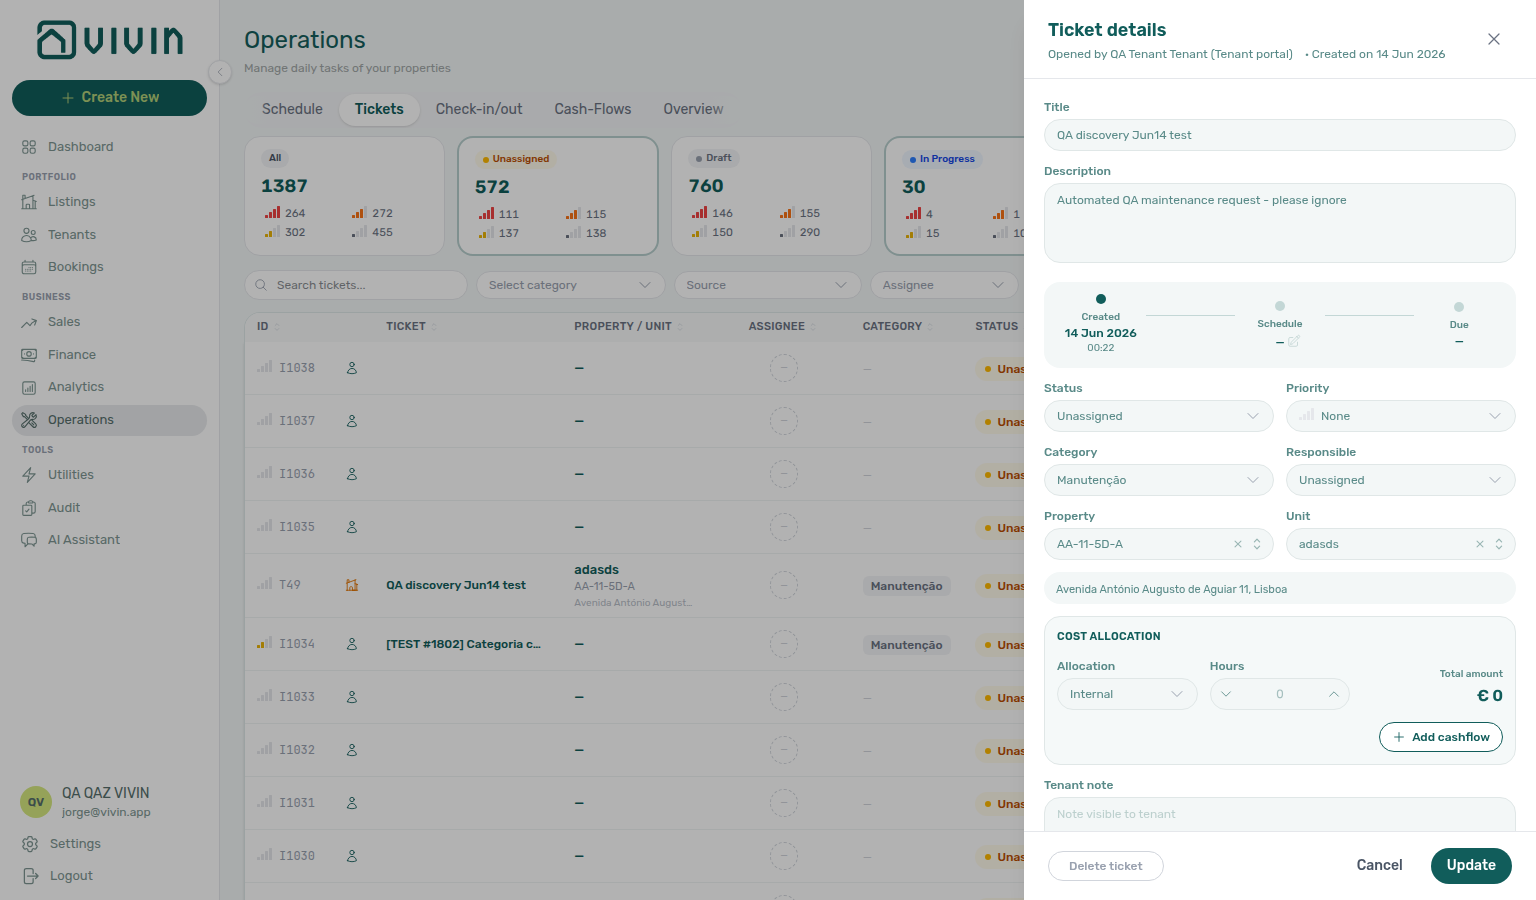Click the person icon in row I1038
The width and height of the screenshot is (1536, 900).
tap(352, 368)
